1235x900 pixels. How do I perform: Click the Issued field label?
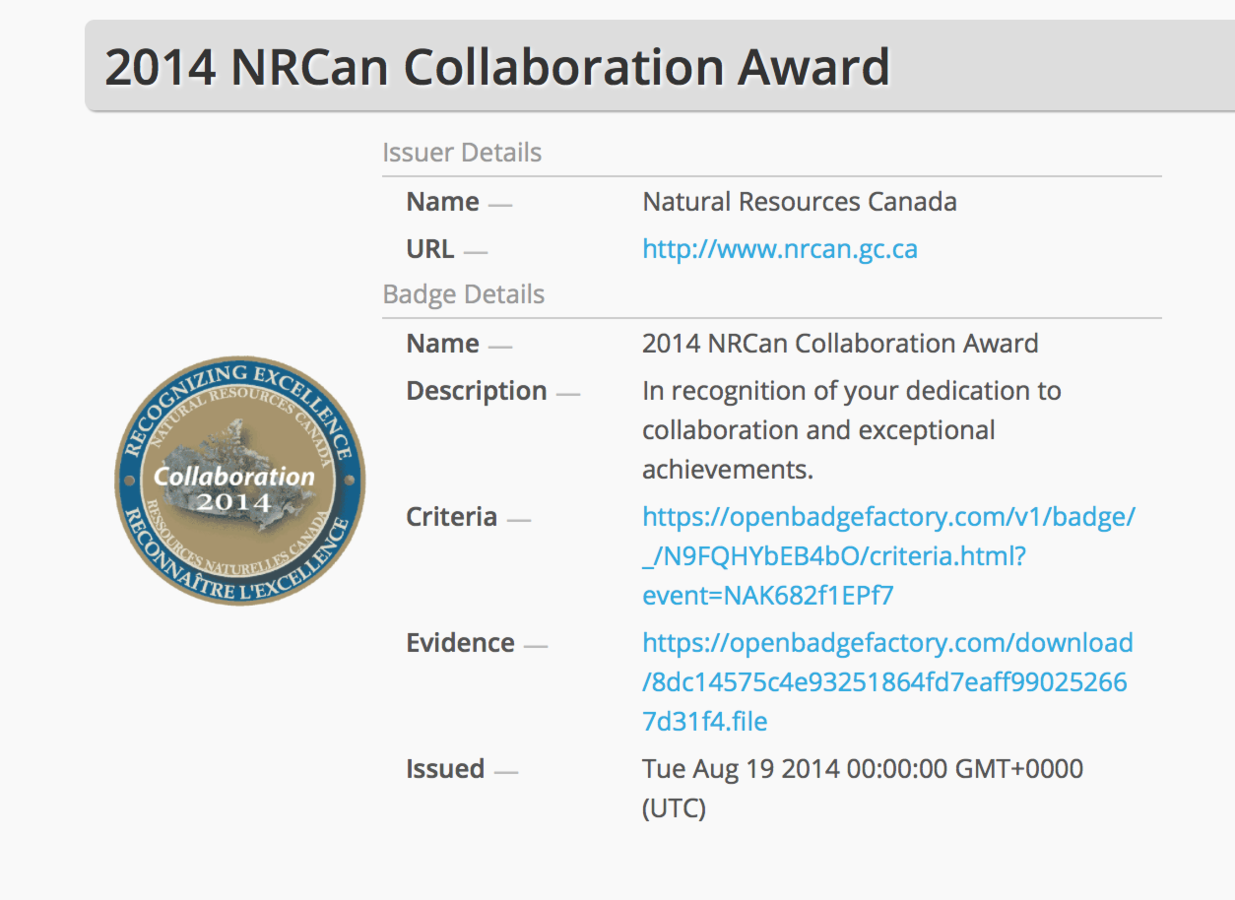pyautogui.click(x=445, y=769)
